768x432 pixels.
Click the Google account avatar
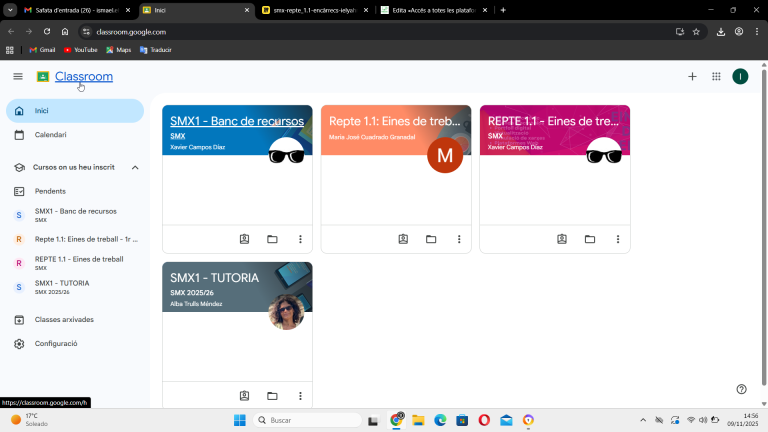740,77
